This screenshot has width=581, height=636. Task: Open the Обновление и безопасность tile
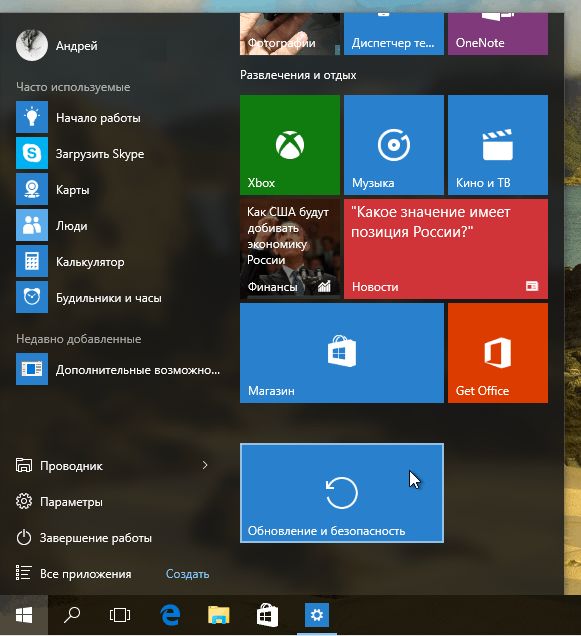pos(342,493)
